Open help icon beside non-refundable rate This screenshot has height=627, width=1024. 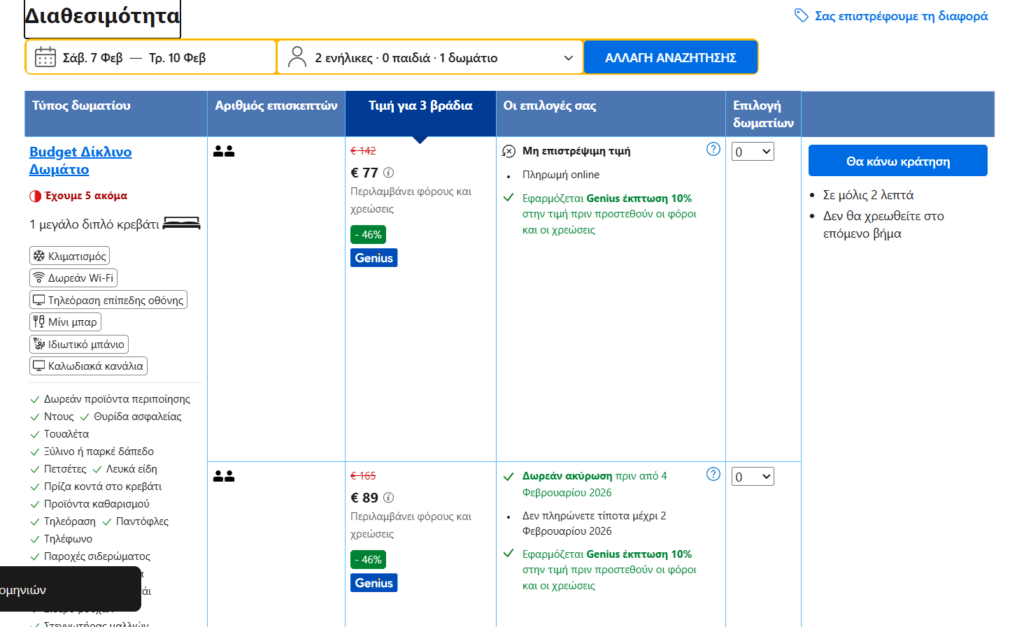(713, 149)
